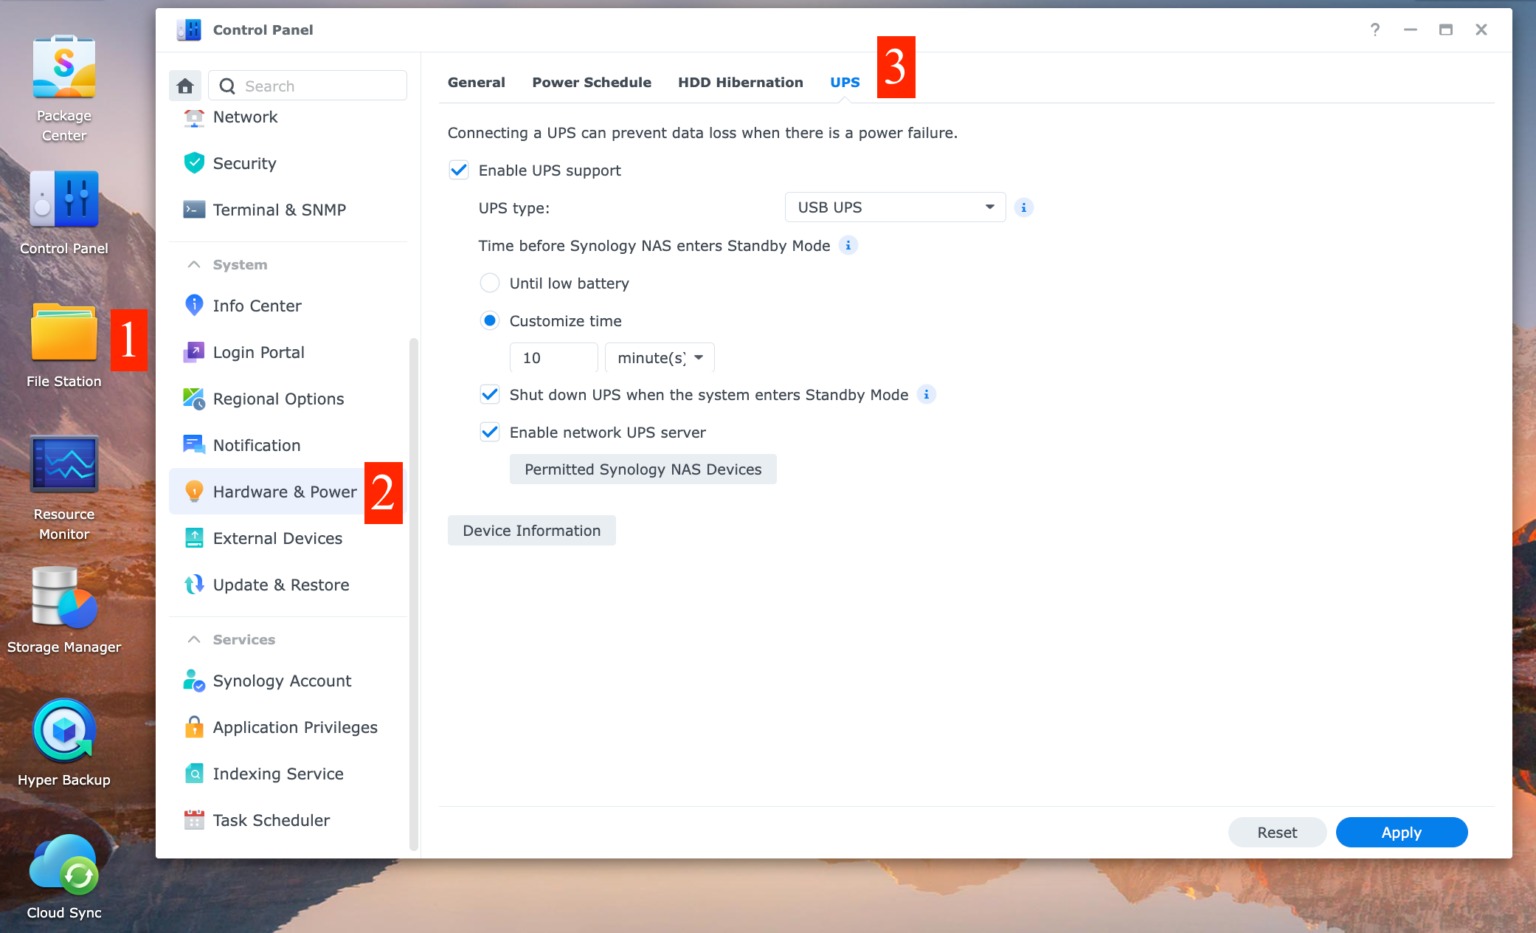The width and height of the screenshot is (1536, 933).
Task: Select the UPS tab
Action: 845,82
